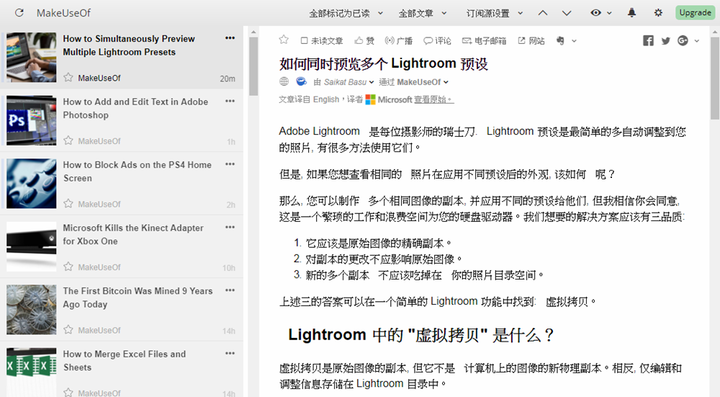Image resolution: width=720 pixels, height=397 pixels.
Task: Open the 订阅源设置 feed settings menu
Action: [x=495, y=13]
